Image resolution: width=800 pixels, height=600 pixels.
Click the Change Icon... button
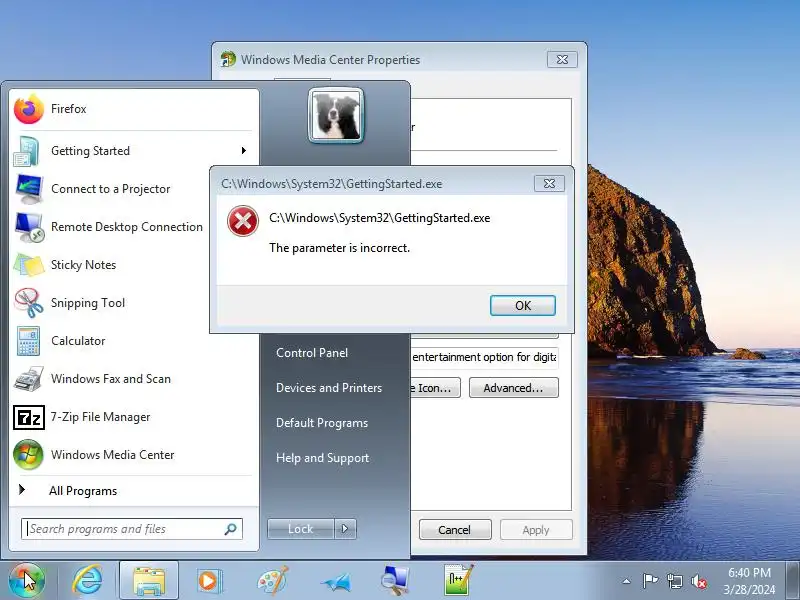[435, 388]
